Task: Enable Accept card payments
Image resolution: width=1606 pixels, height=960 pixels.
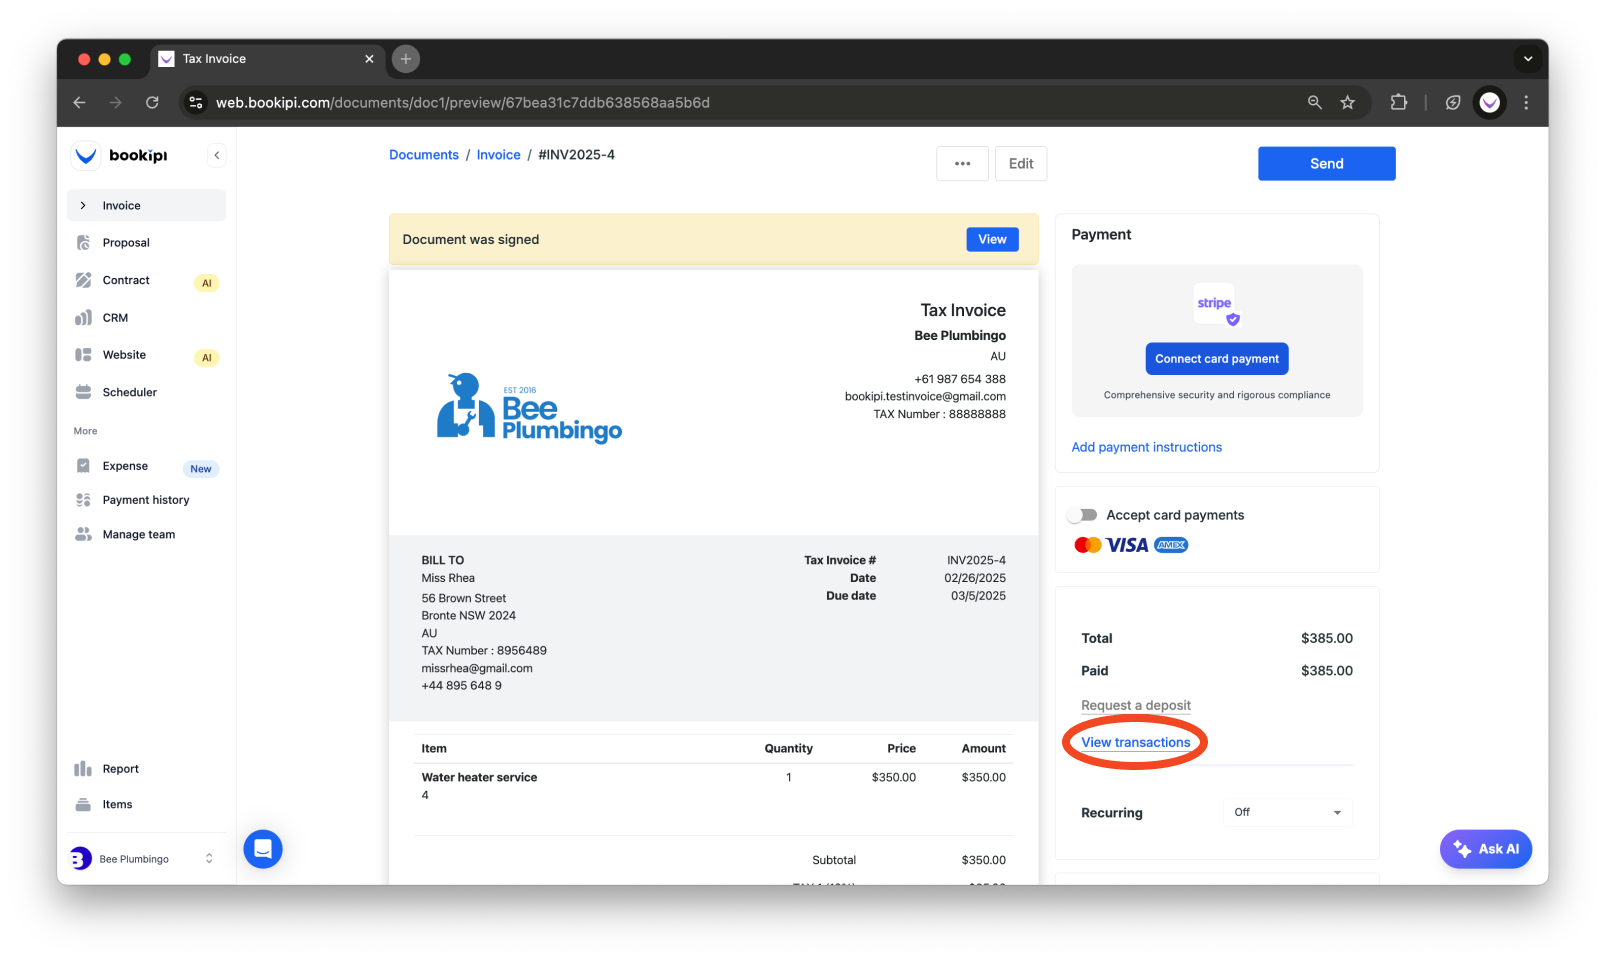Action: 1082,514
